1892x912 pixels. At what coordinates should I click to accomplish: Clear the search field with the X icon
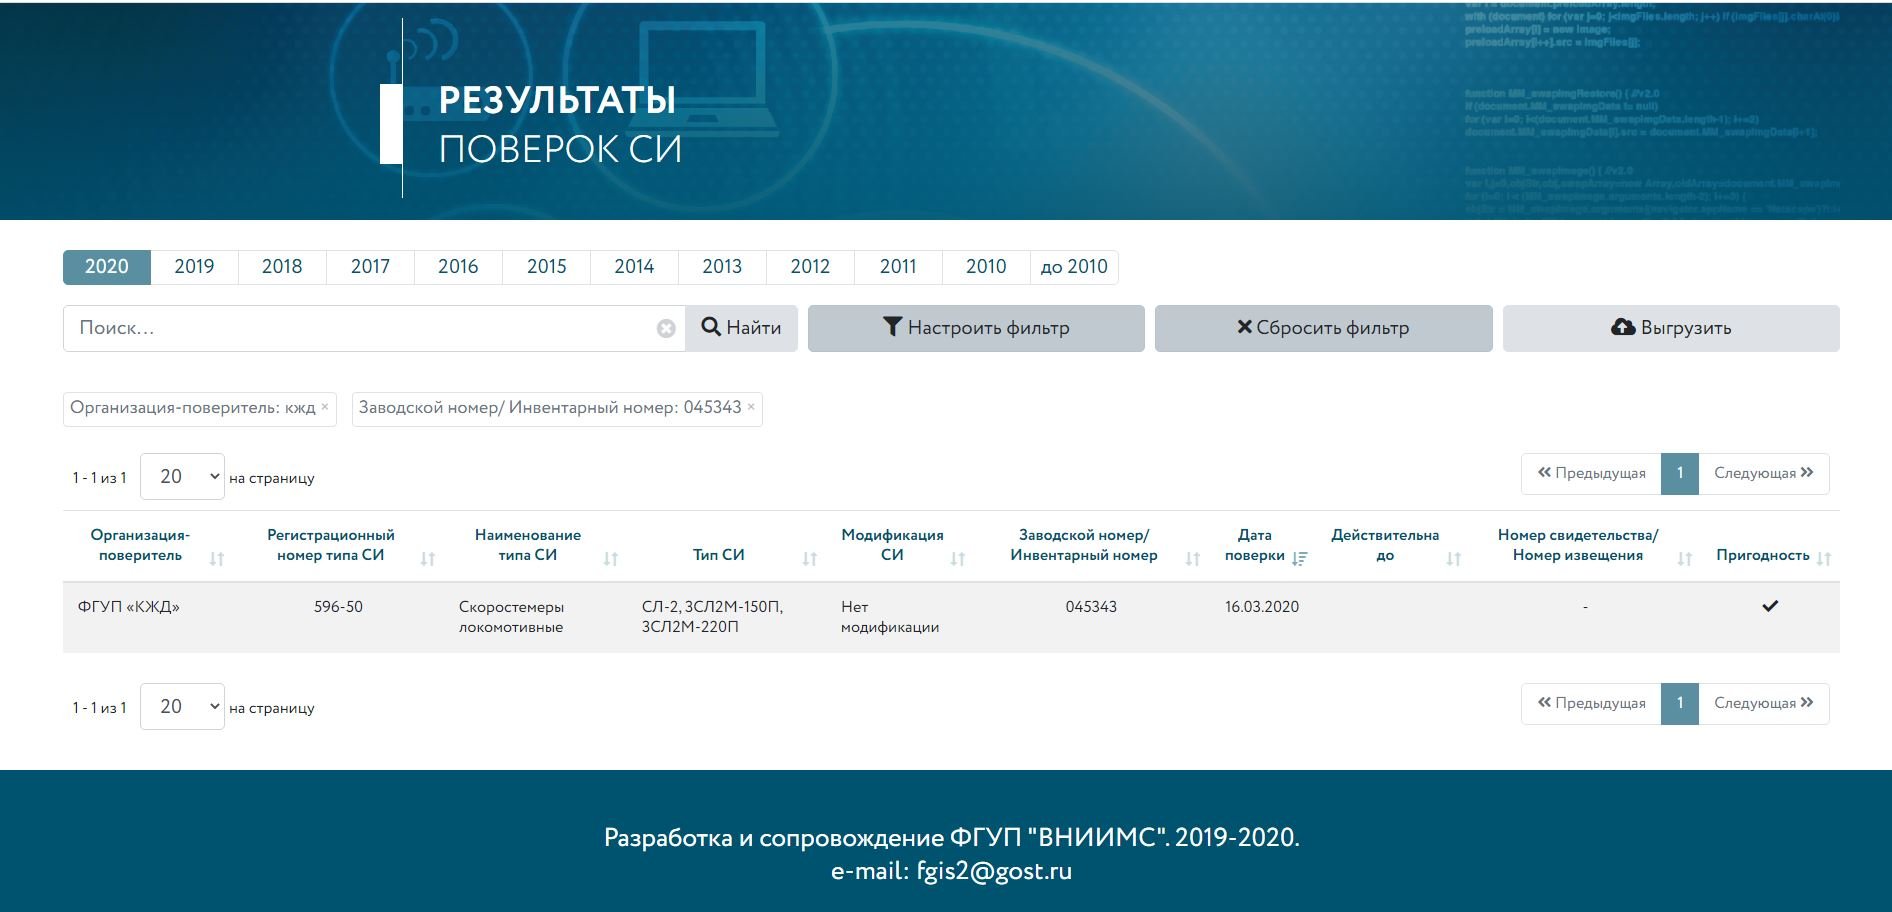(x=666, y=329)
